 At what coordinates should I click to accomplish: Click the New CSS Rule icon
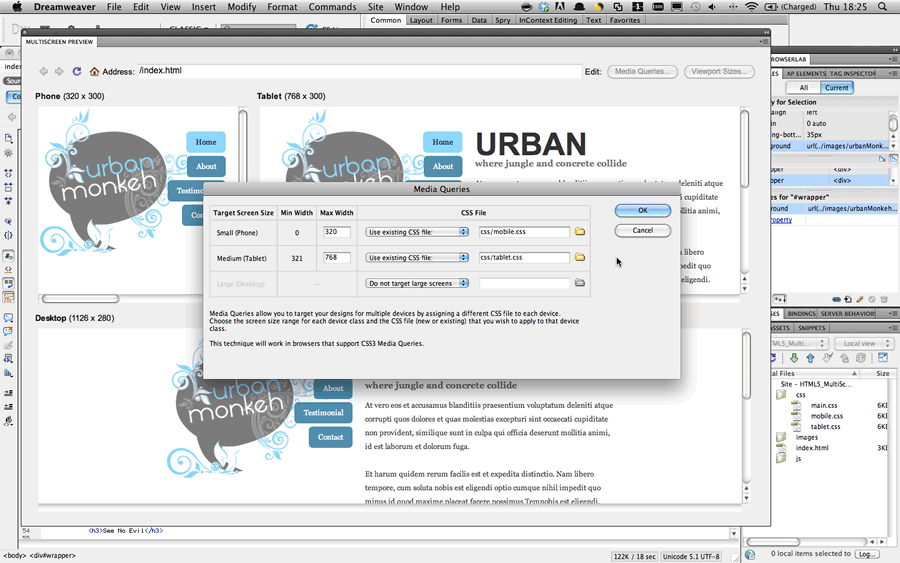click(848, 299)
